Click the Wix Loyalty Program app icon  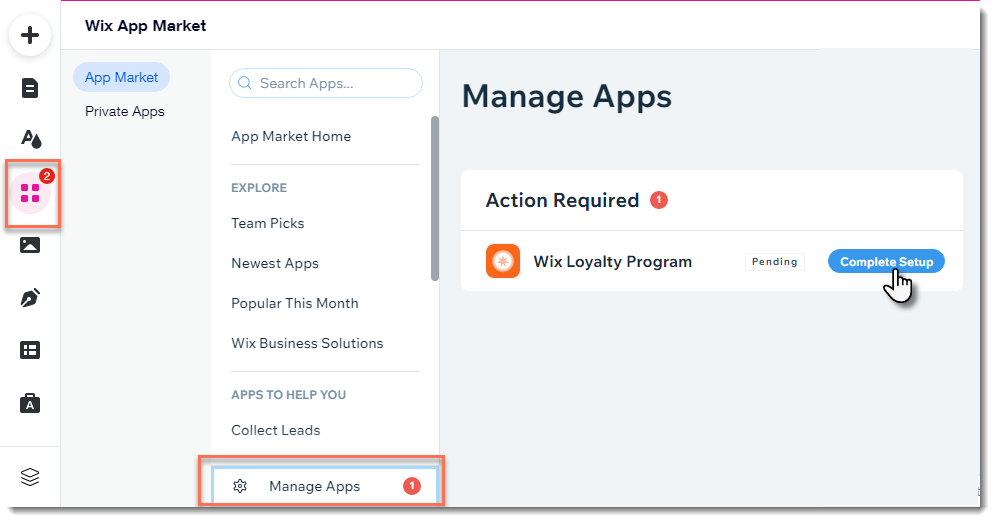[x=503, y=261]
